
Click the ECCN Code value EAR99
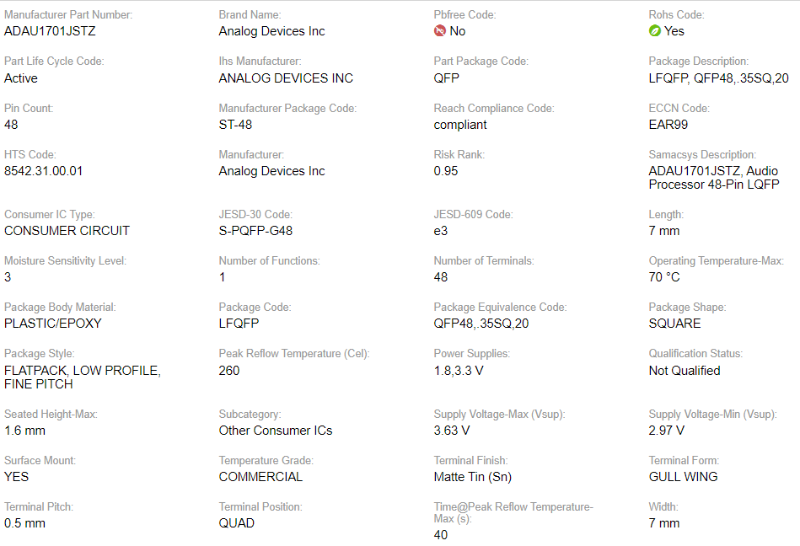(x=668, y=125)
